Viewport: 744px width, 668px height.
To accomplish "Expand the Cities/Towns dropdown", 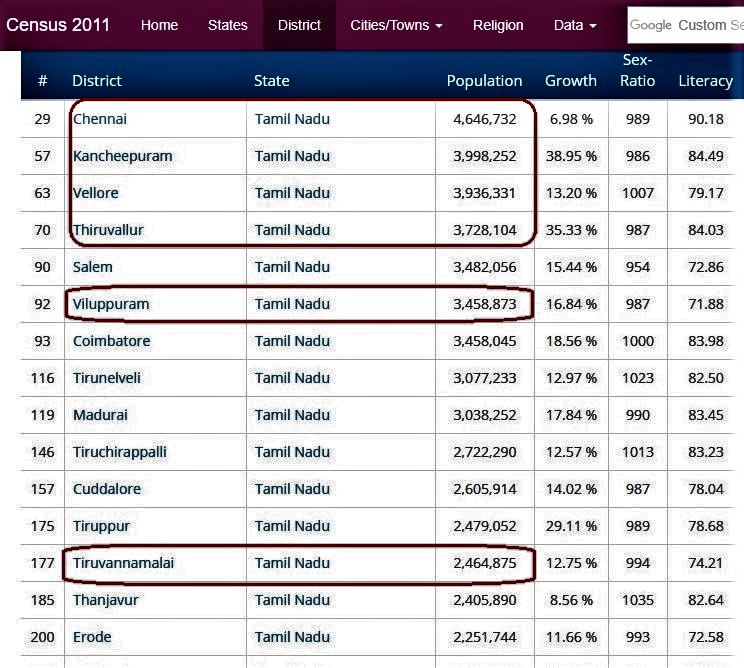I will pos(396,25).
